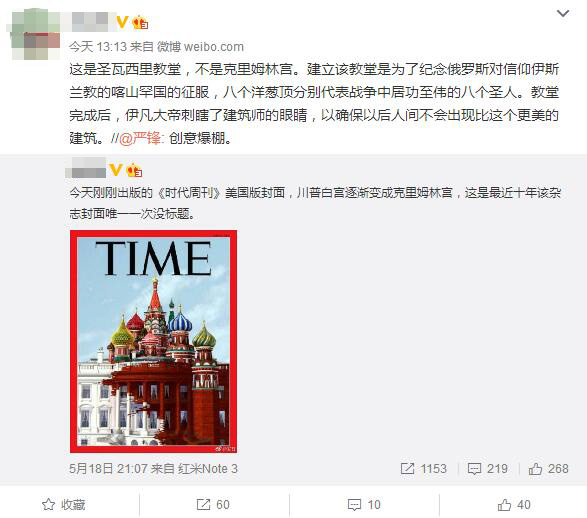The image size is (587, 518).
Task: Open the post options chevron menu
Action: pos(563,14)
